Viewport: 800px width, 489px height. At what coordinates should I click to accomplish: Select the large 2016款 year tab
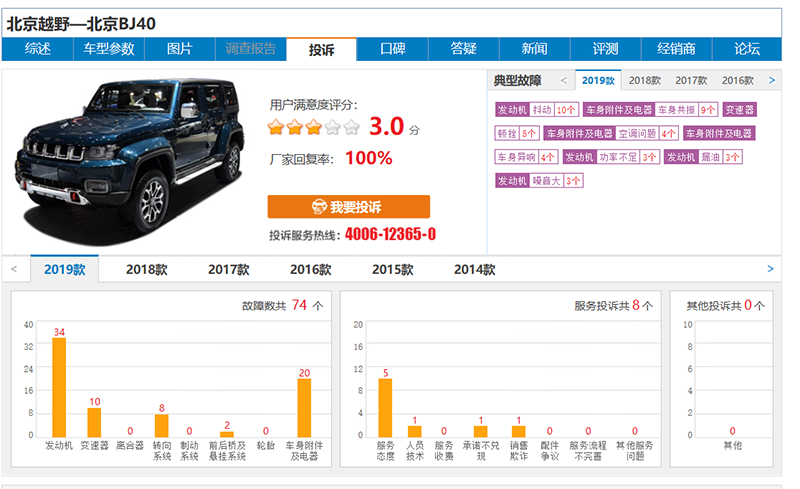311,269
